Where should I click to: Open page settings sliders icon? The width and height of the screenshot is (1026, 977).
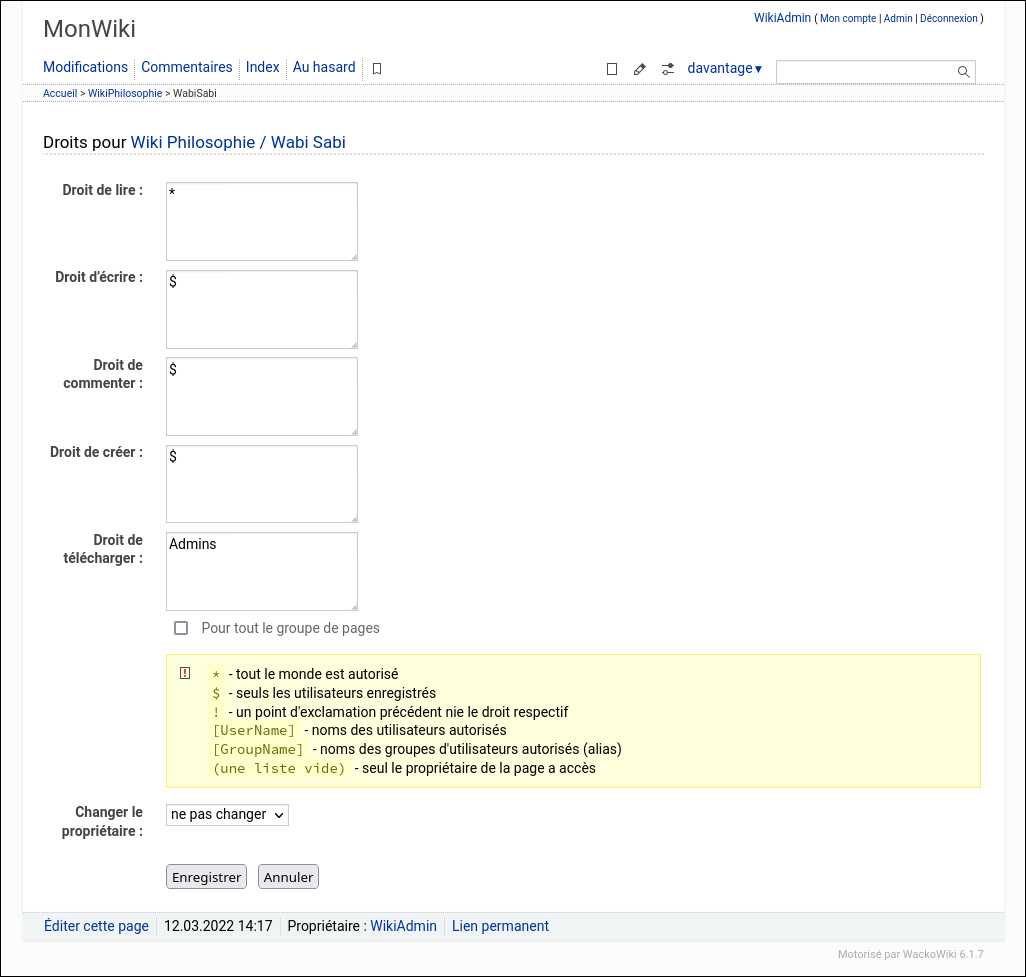point(668,69)
